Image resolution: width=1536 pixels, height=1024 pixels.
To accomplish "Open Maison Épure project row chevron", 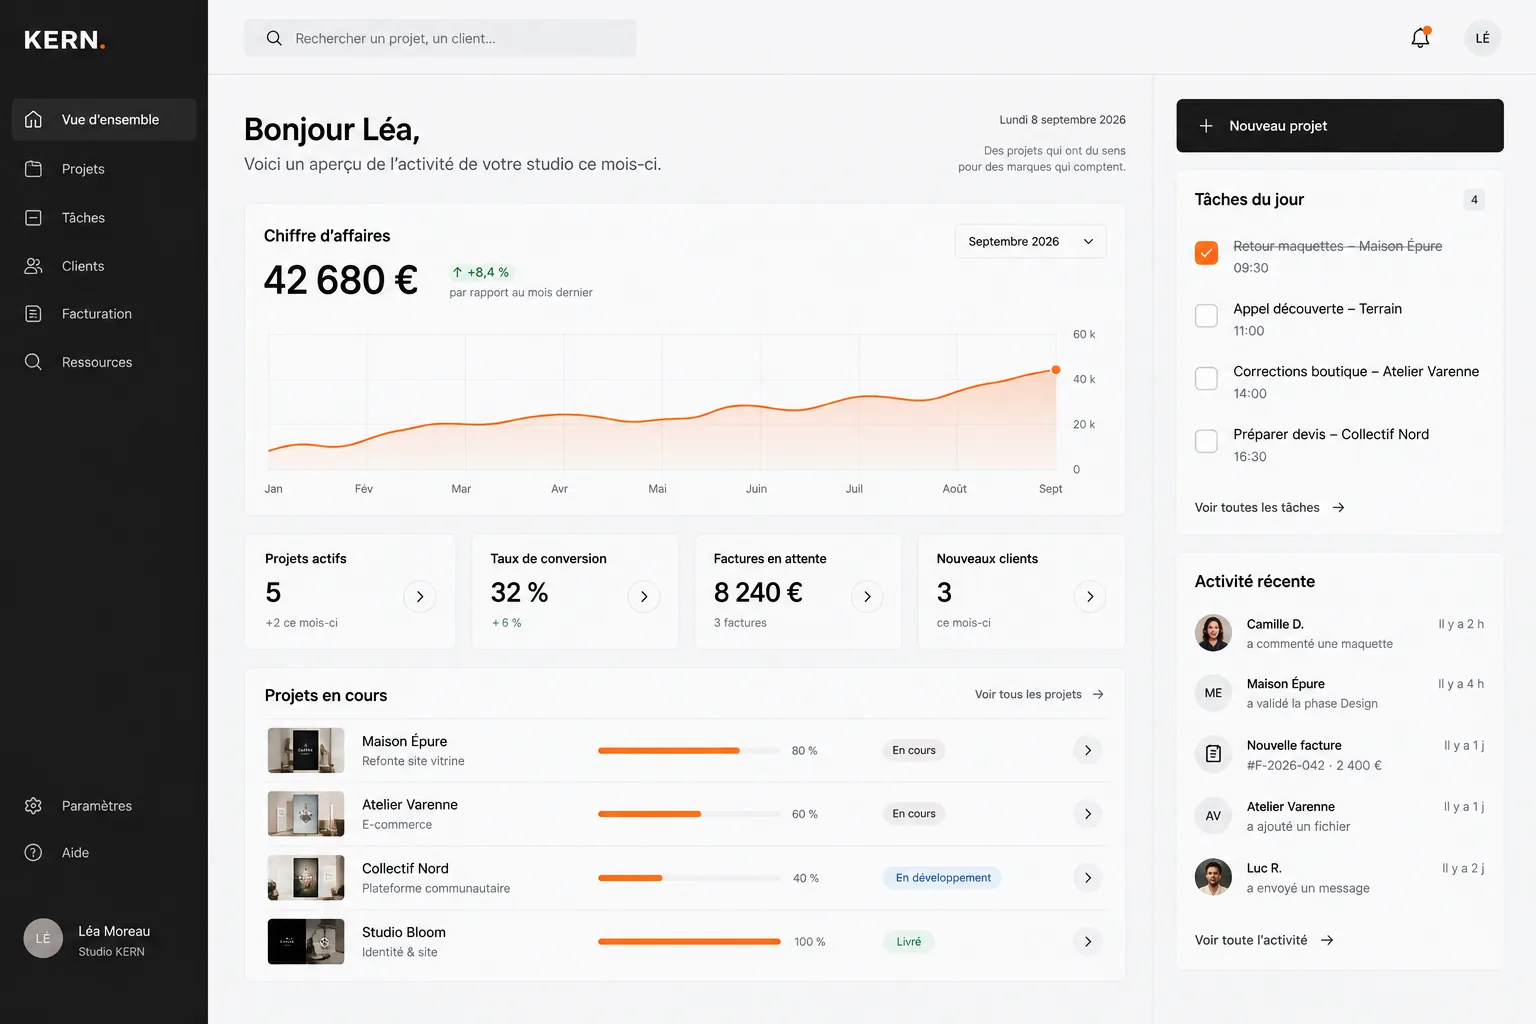I will [x=1088, y=750].
